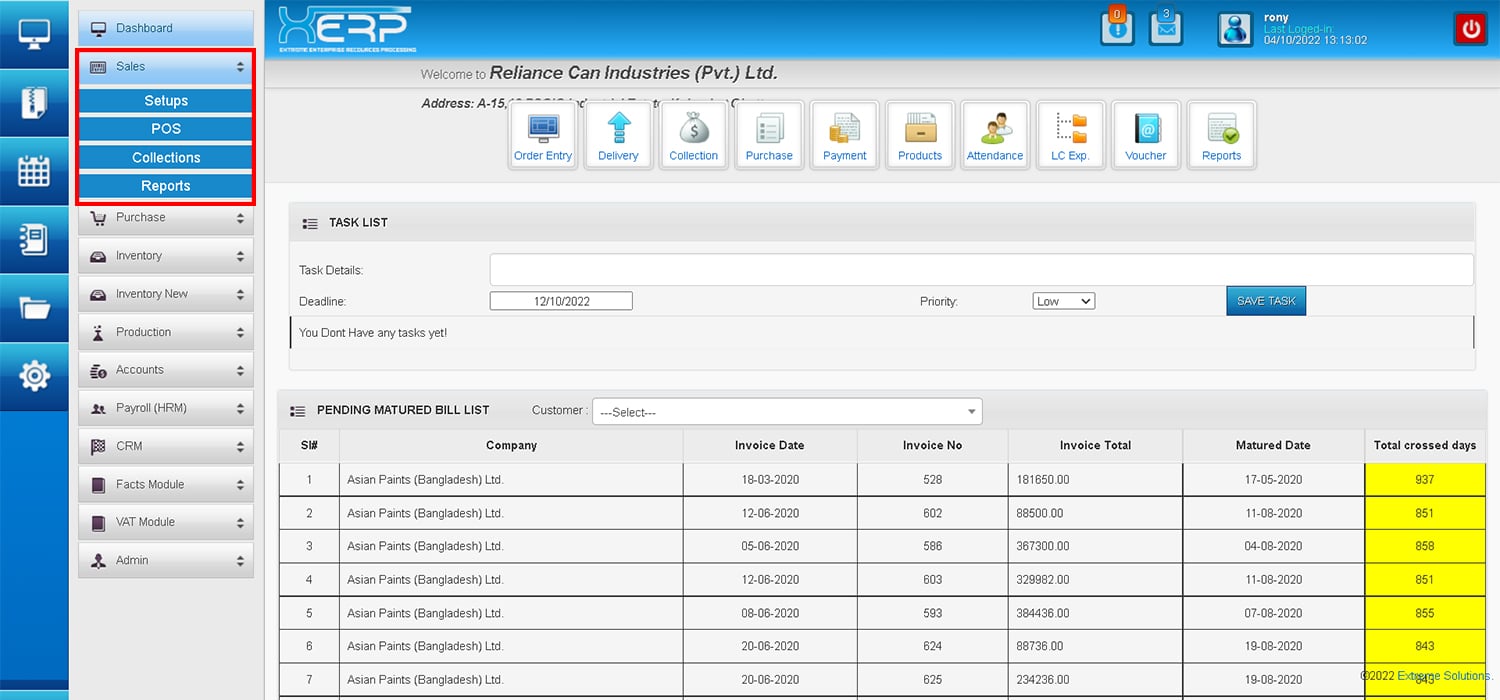Viewport: 1500px width, 700px height.
Task: Expand the Accounts sidebar menu
Action: pyautogui.click(x=166, y=370)
